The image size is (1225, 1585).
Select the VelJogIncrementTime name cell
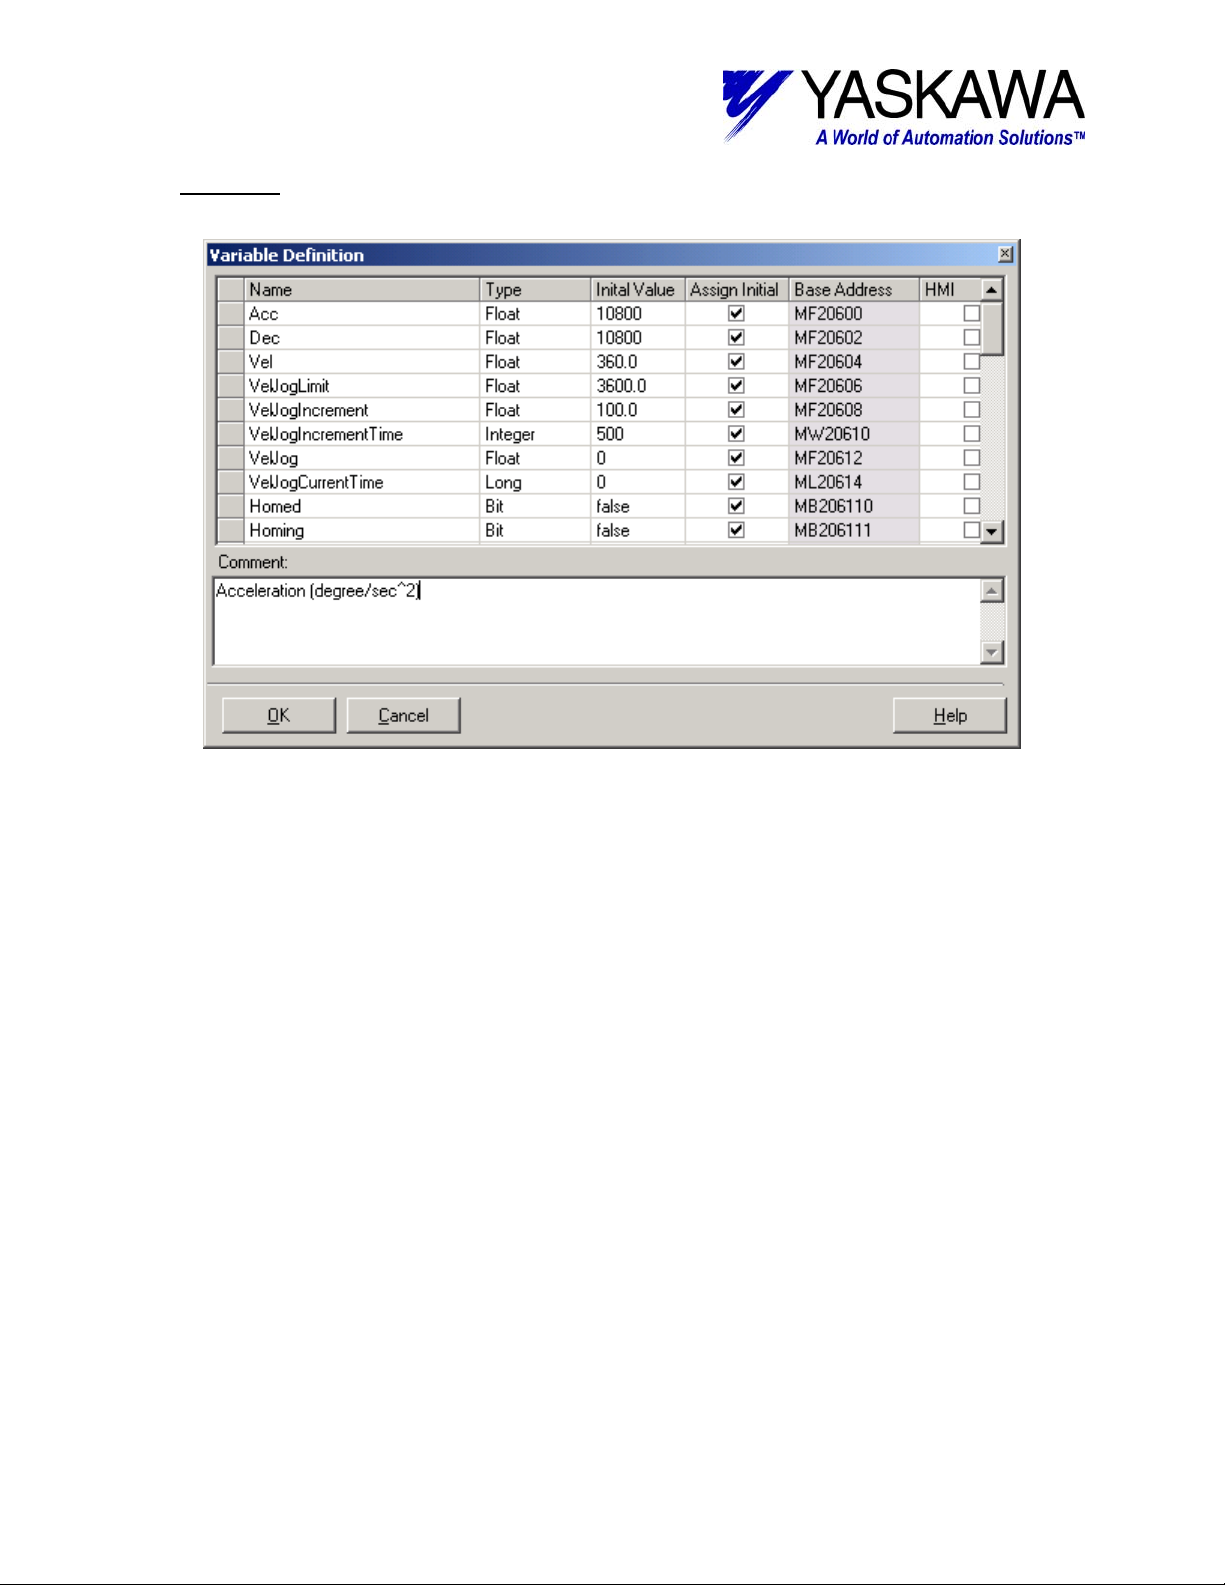tap(362, 433)
